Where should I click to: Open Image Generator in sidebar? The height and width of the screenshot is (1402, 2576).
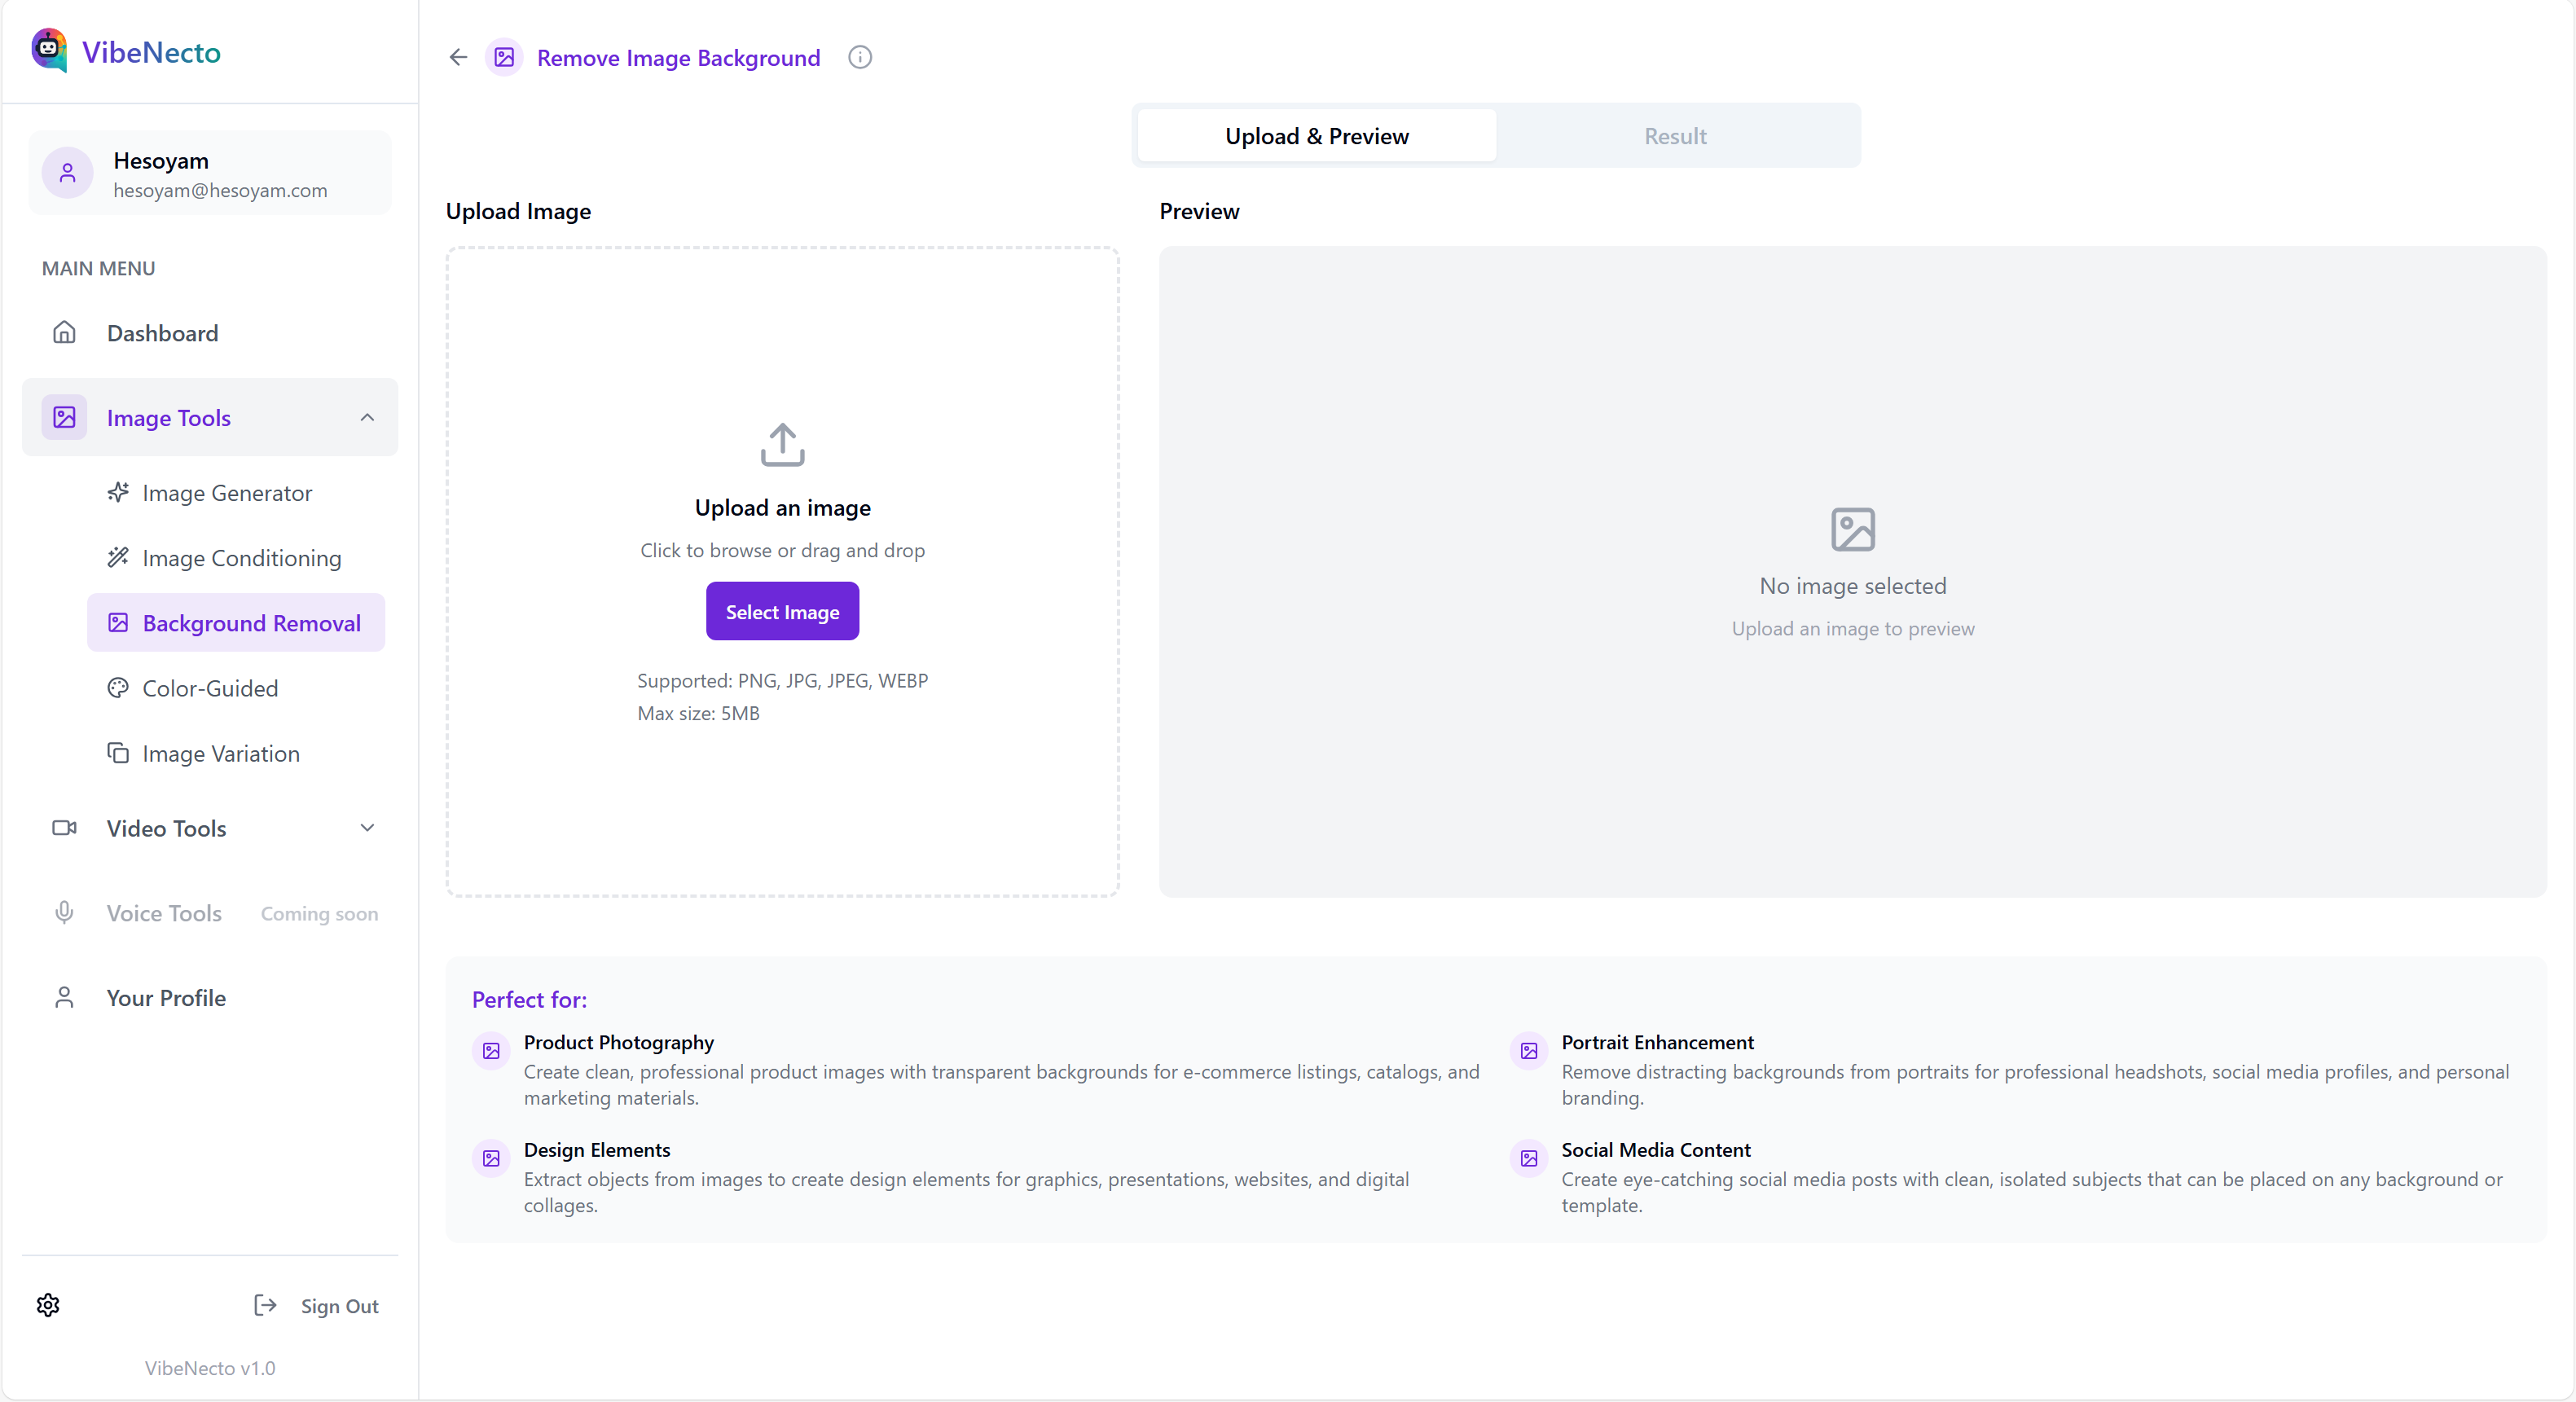227,493
